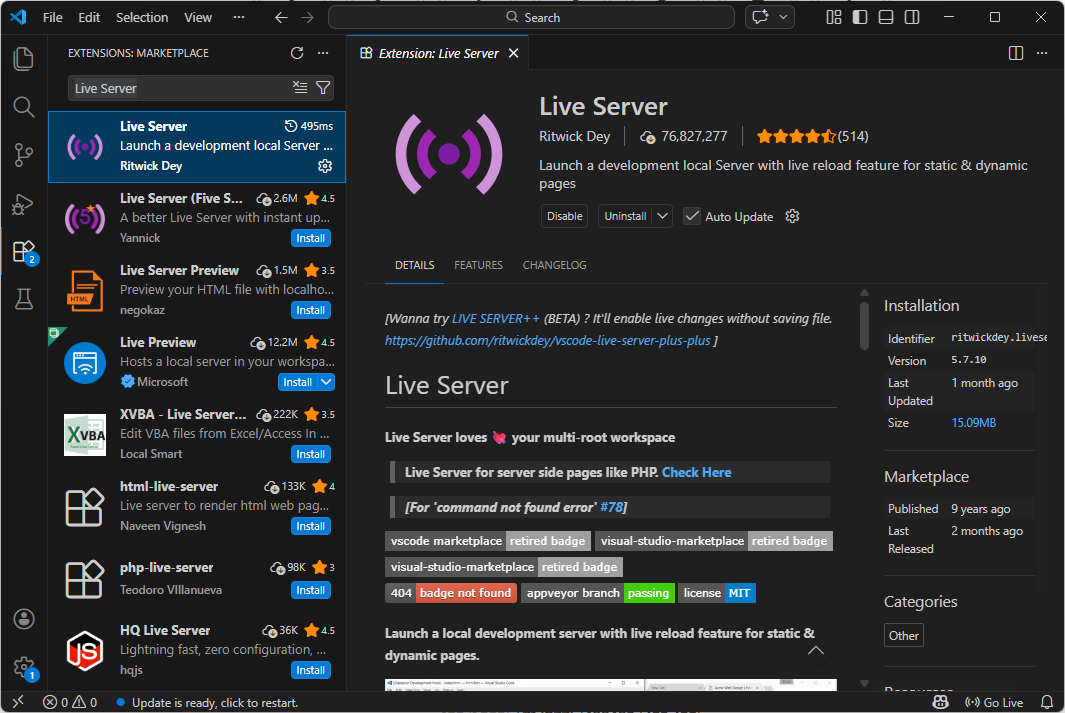Clear extensions search results icon

300,88
